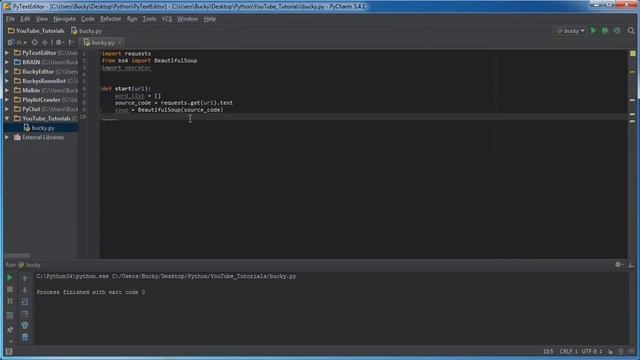
Task: Expand the PlaylistCrawler folder
Action: (7, 100)
